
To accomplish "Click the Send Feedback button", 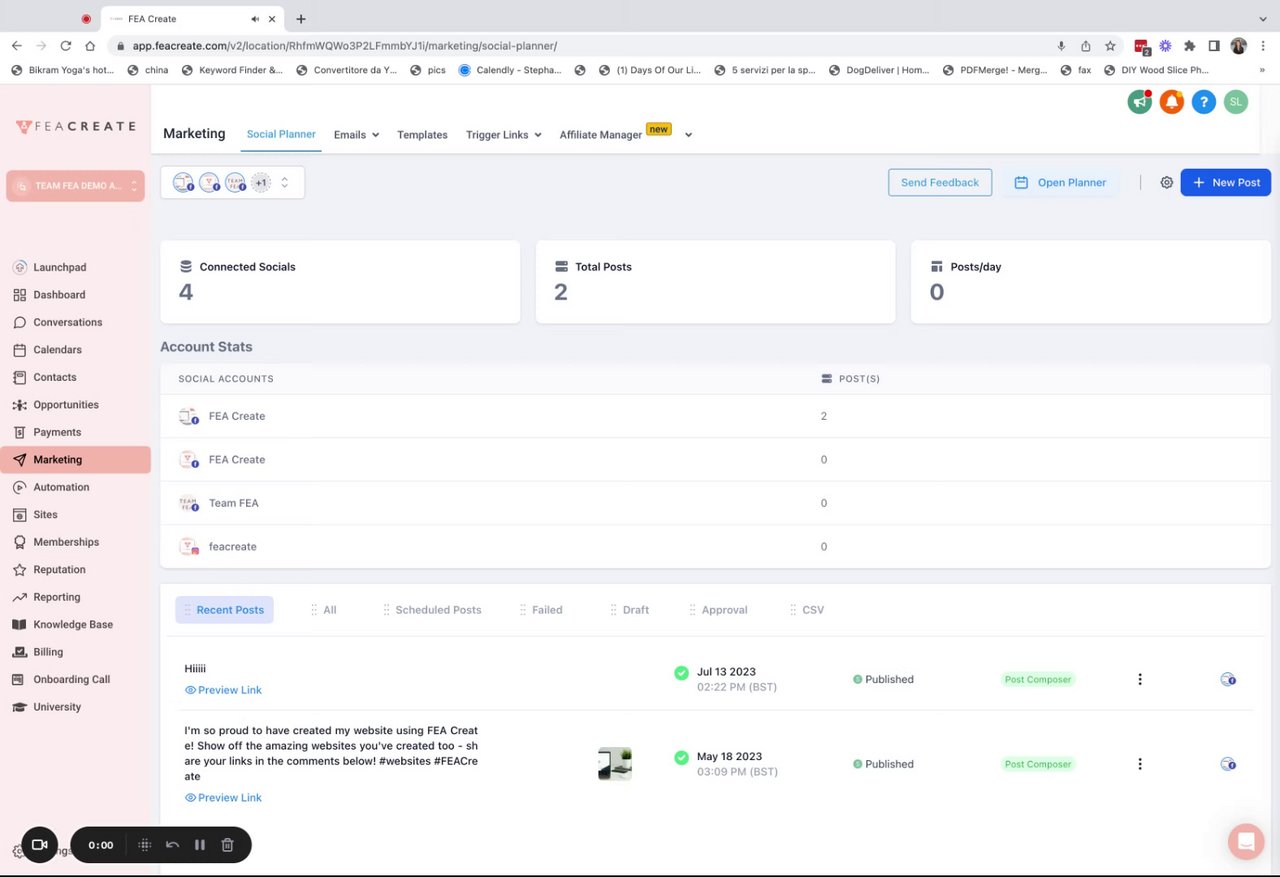I will 940,183.
